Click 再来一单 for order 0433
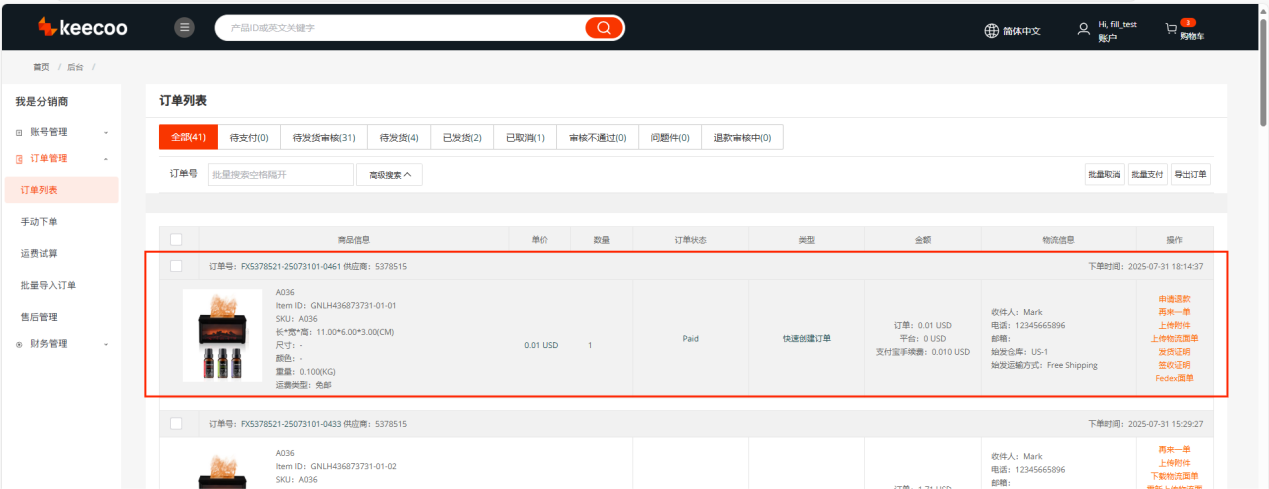Viewport: 1269px width, 489px height. point(1174,450)
